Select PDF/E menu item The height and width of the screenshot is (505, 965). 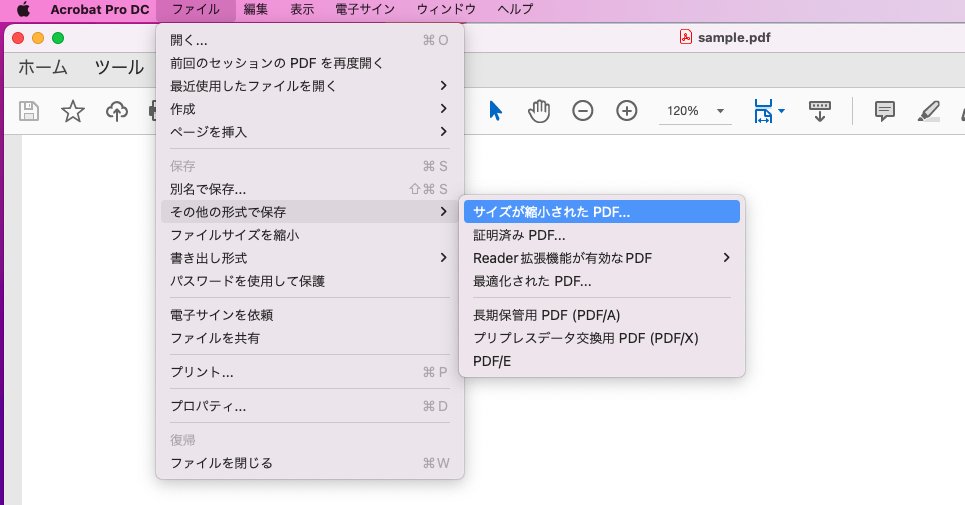coord(601,361)
